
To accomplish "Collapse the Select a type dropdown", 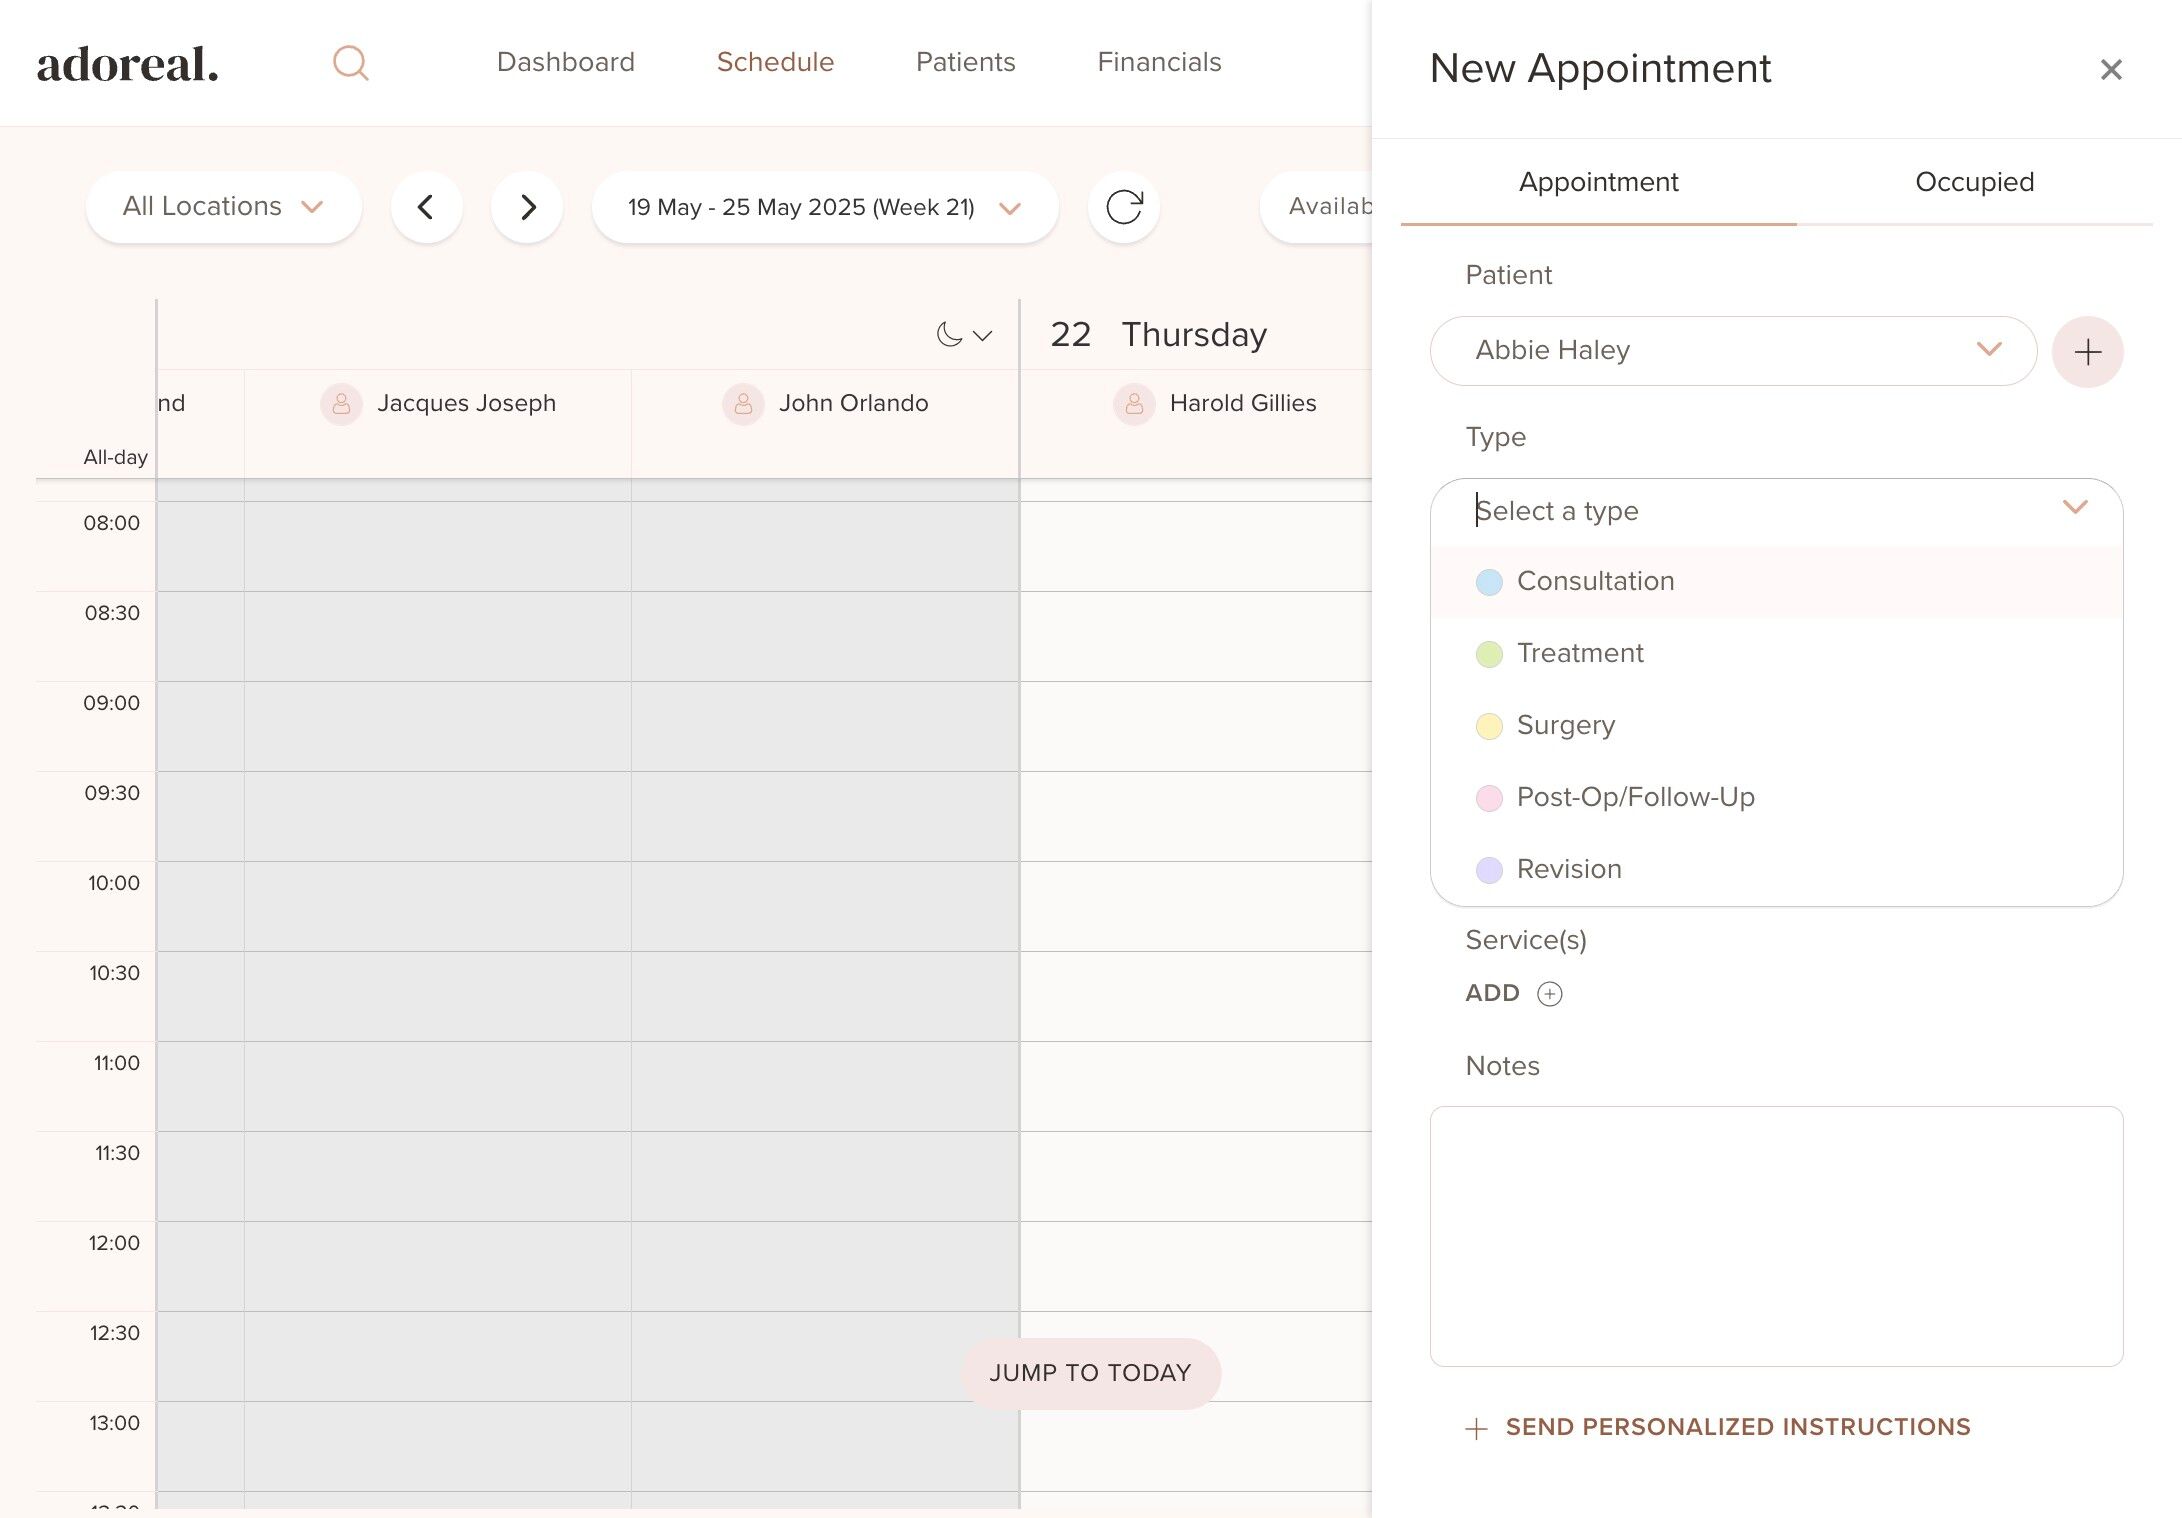I will (x=2074, y=508).
